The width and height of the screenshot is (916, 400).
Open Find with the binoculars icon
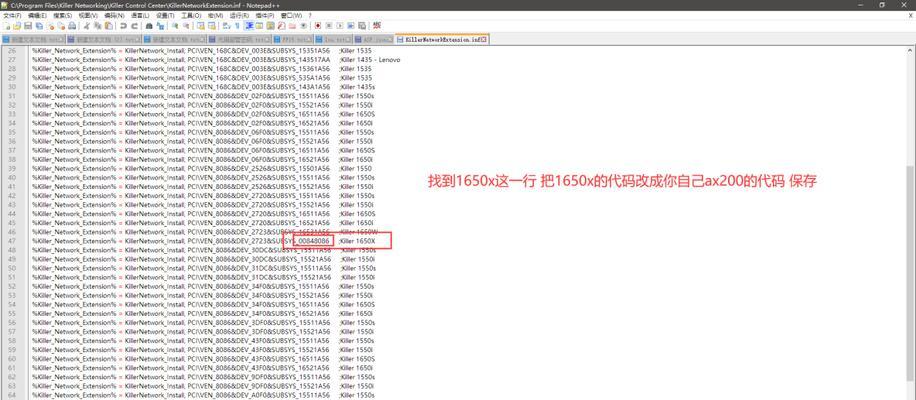point(149,26)
